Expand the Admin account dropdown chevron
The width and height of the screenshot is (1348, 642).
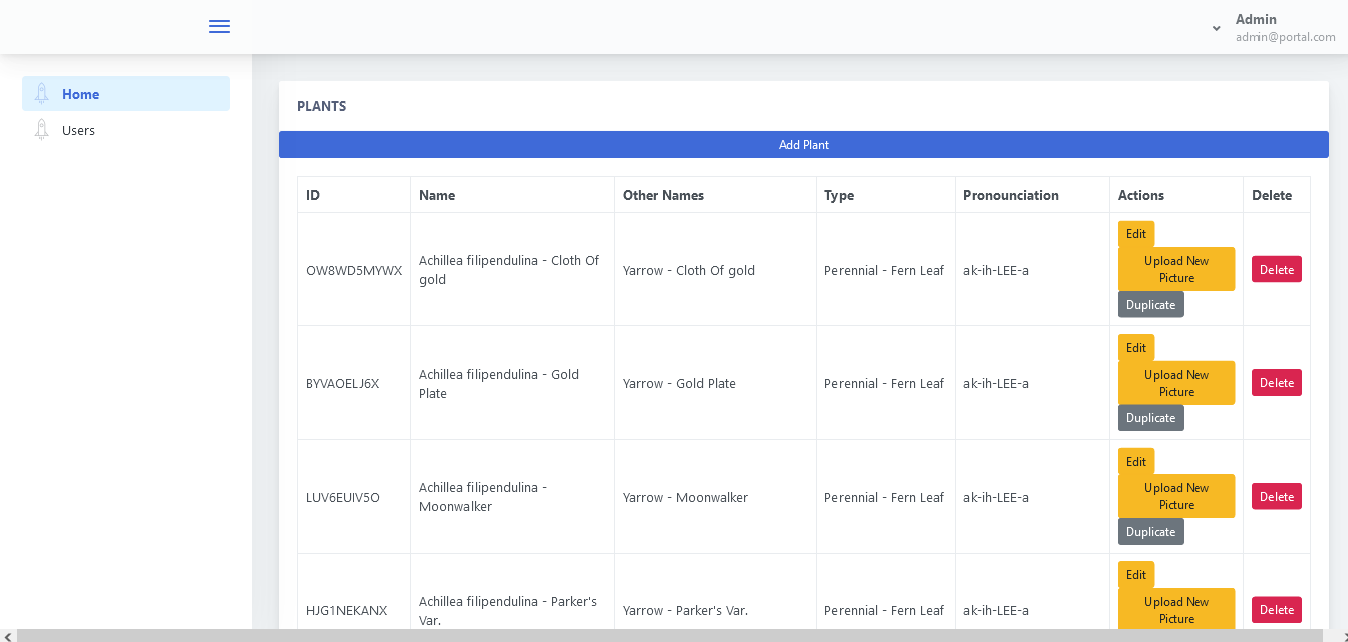point(1216,28)
